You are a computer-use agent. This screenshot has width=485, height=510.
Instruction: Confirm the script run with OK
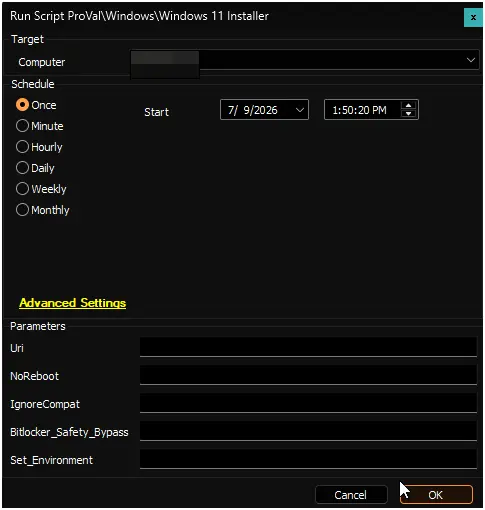point(436,495)
